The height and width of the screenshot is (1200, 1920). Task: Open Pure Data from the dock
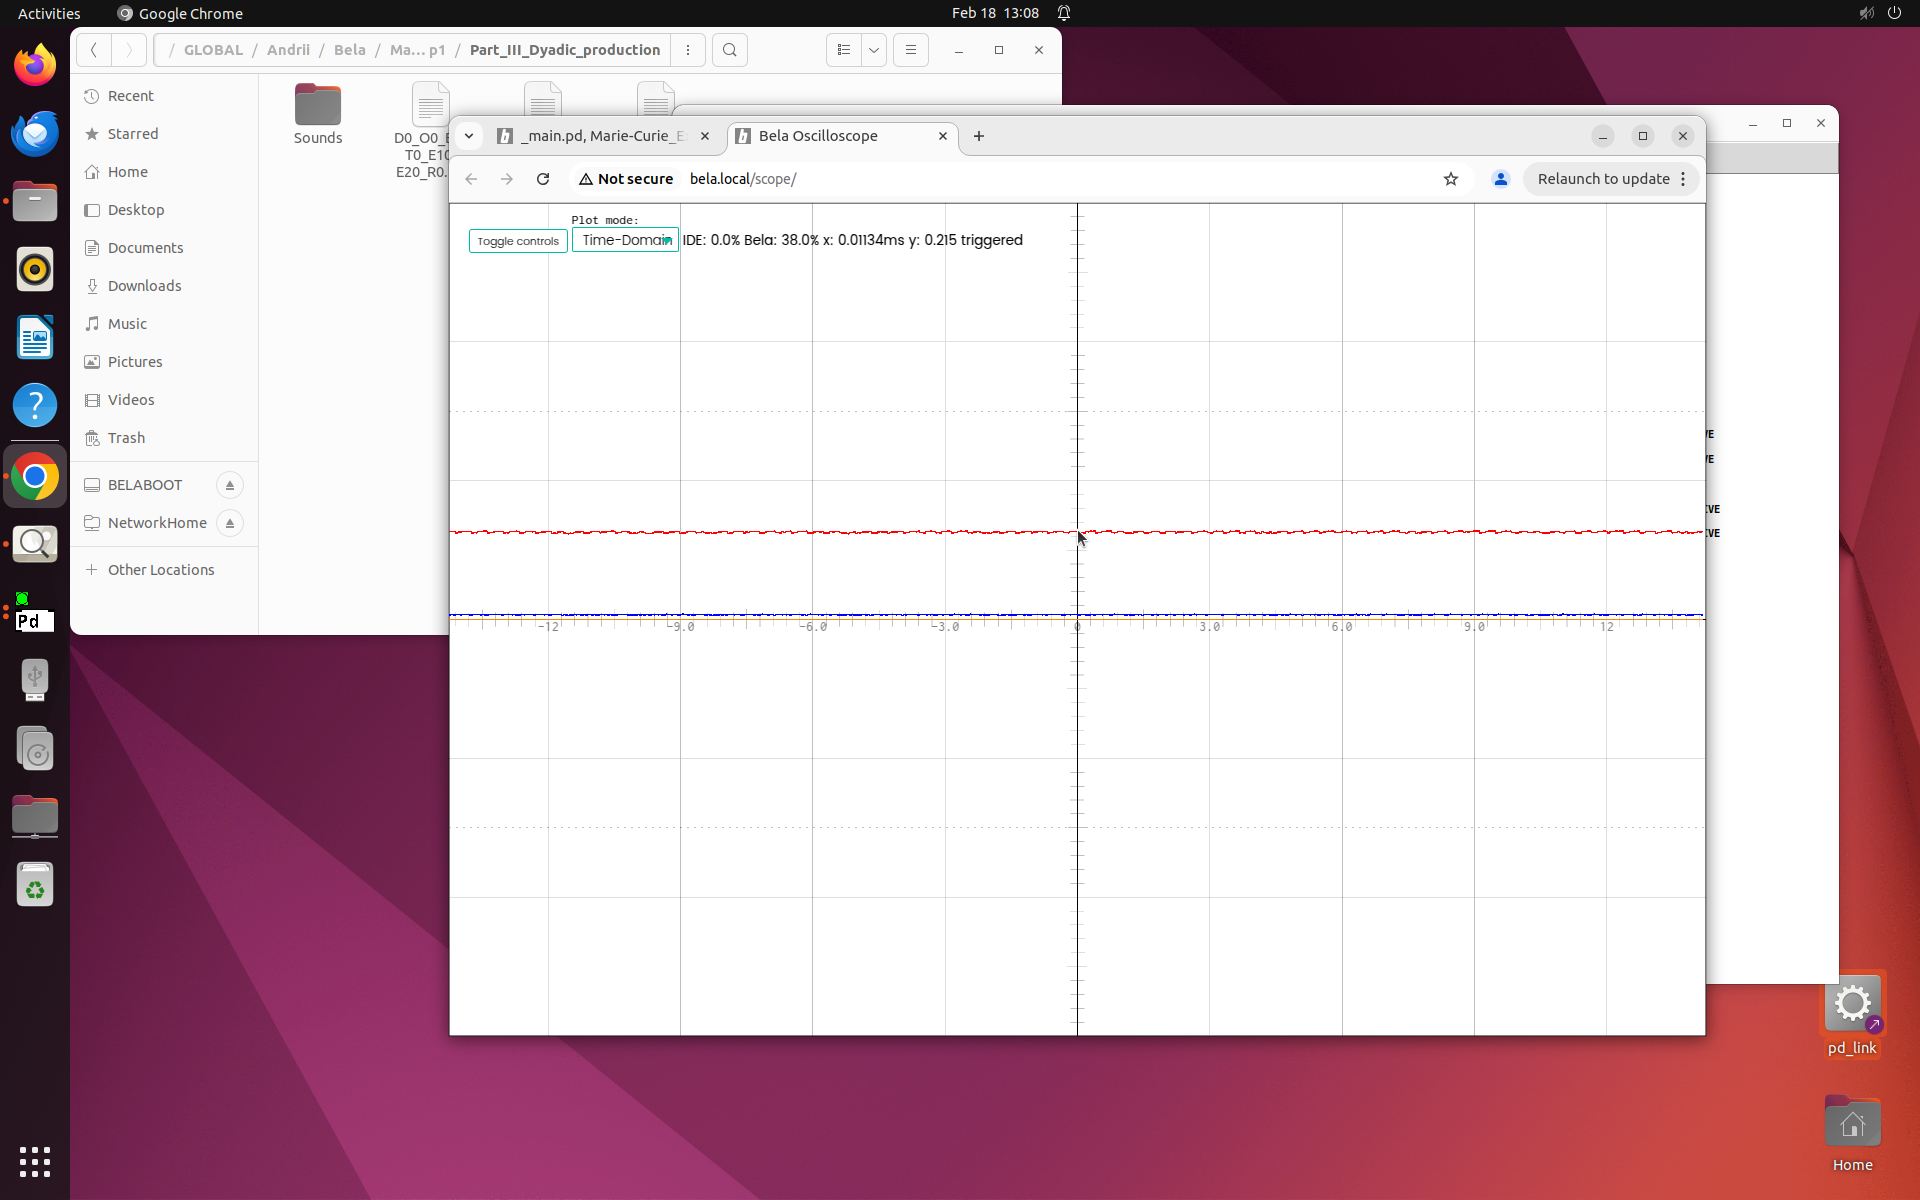(34, 619)
